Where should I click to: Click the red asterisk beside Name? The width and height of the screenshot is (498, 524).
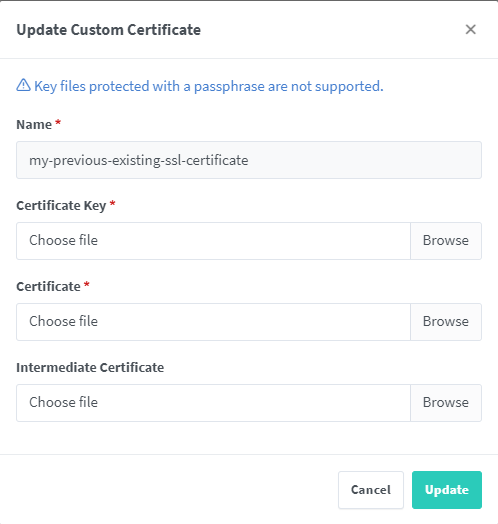(58, 122)
